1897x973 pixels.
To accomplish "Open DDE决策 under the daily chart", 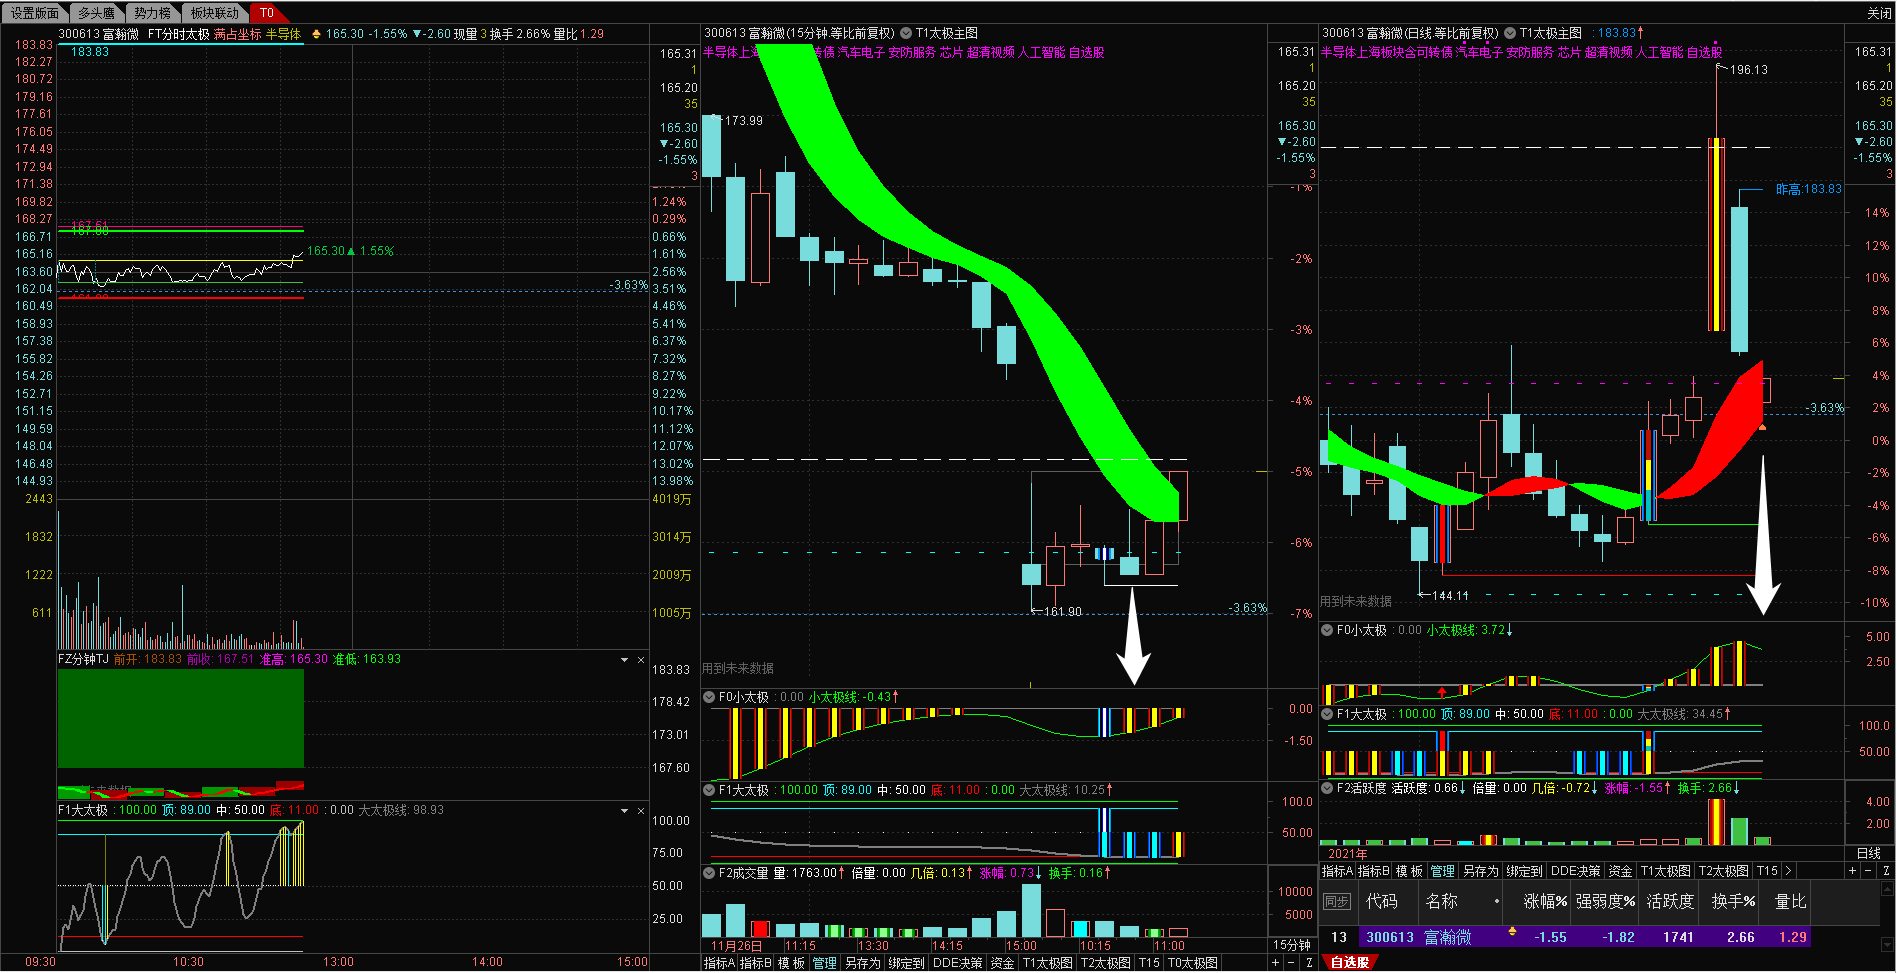I will tap(1576, 871).
